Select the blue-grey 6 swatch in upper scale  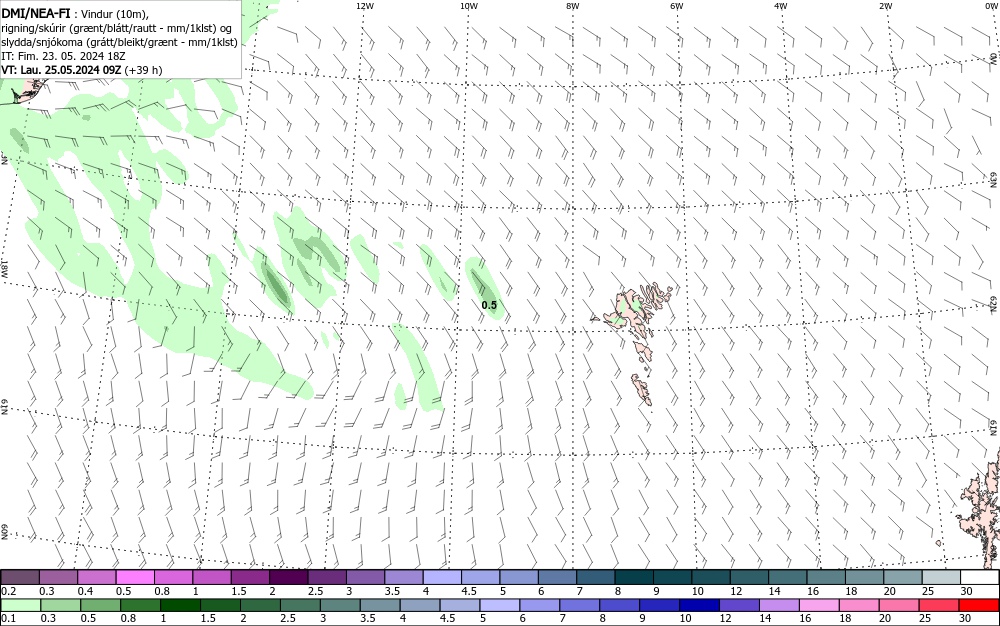pos(557,578)
